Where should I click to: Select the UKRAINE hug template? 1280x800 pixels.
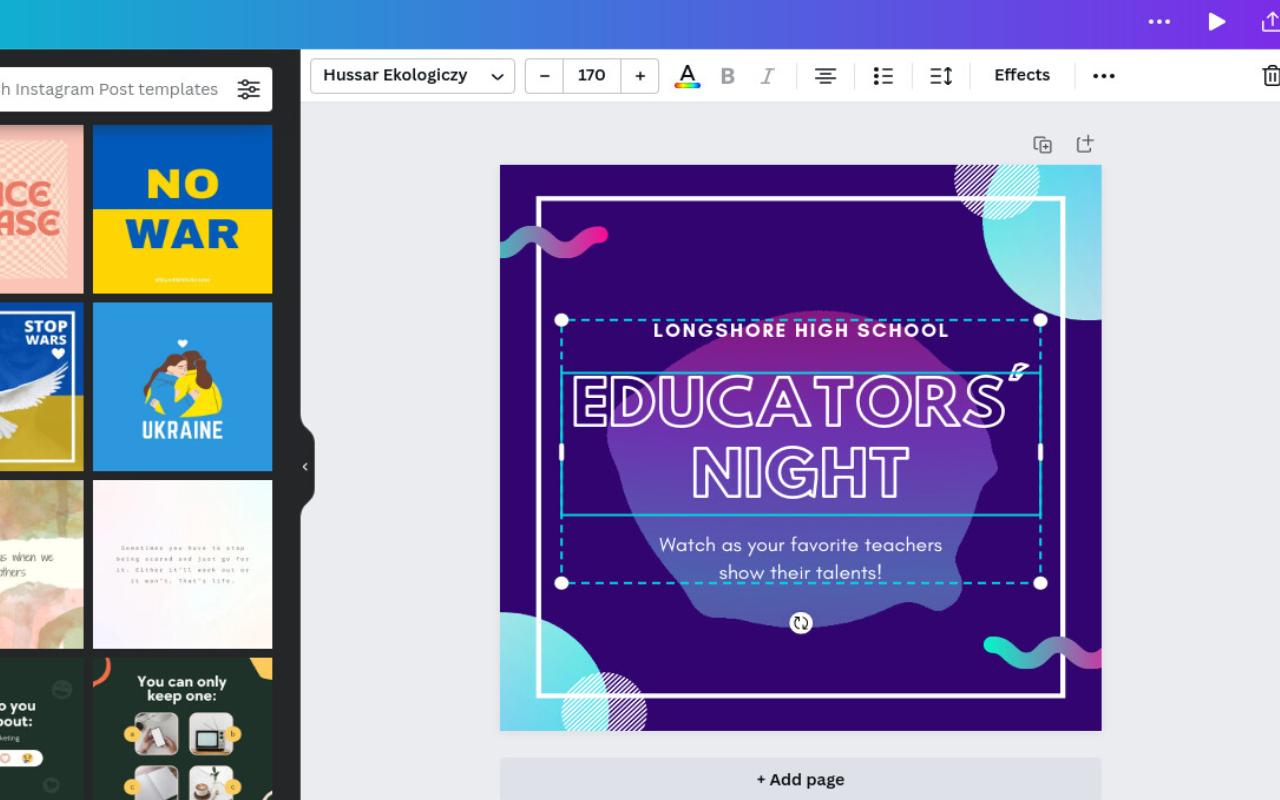click(x=182, y=387)
